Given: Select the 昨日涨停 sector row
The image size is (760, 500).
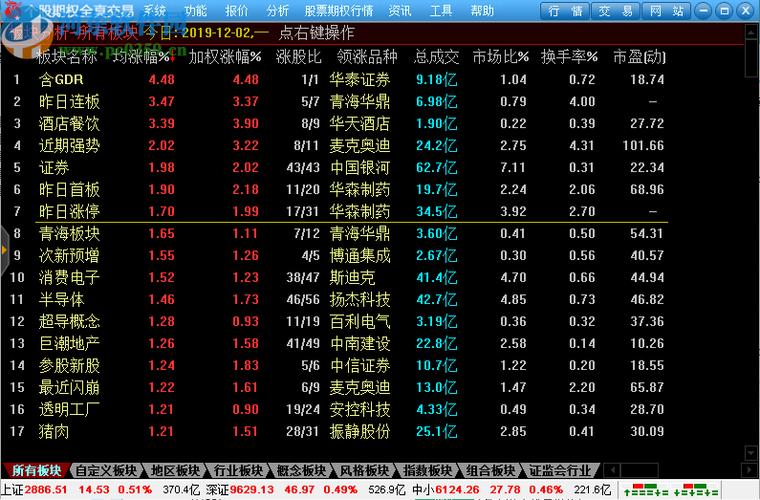Looking at the screenshot, I should point(337,211).
